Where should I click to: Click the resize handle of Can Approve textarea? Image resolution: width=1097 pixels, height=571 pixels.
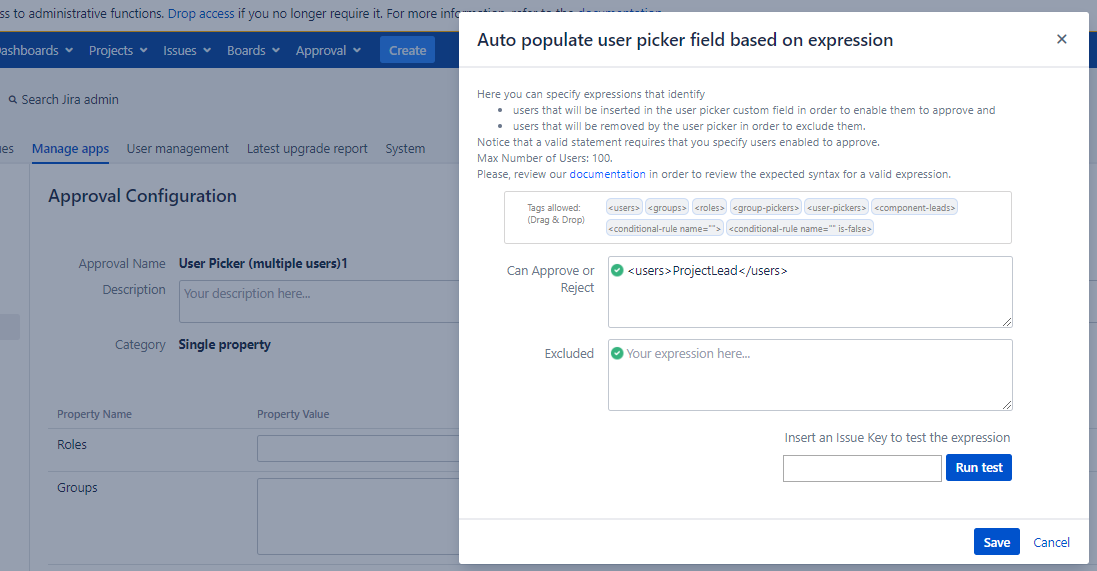[1006, 321]
